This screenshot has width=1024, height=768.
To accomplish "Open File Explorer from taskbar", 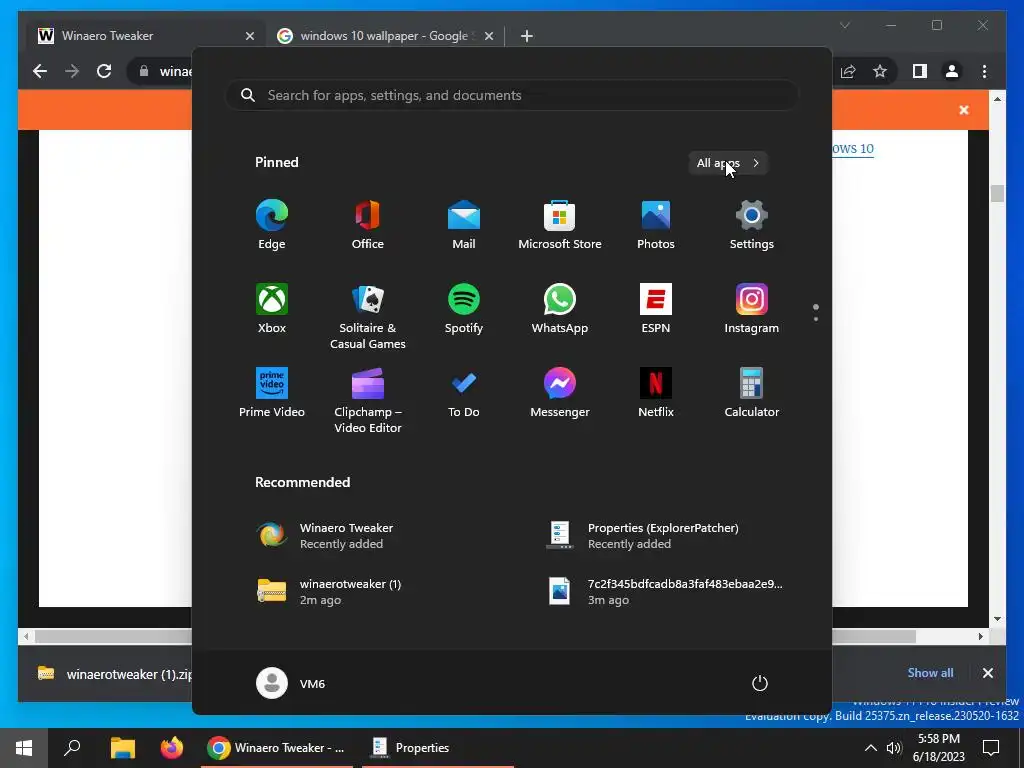I will pos(122,748).
